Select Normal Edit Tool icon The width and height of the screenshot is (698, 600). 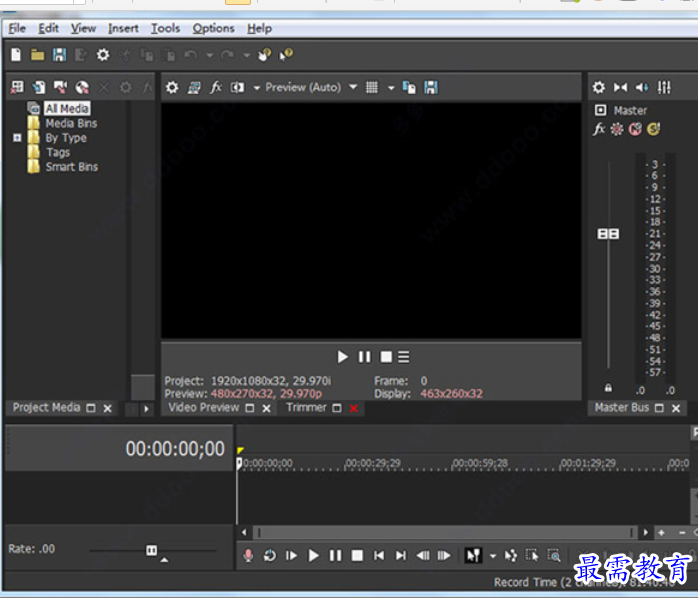point(473,555)
